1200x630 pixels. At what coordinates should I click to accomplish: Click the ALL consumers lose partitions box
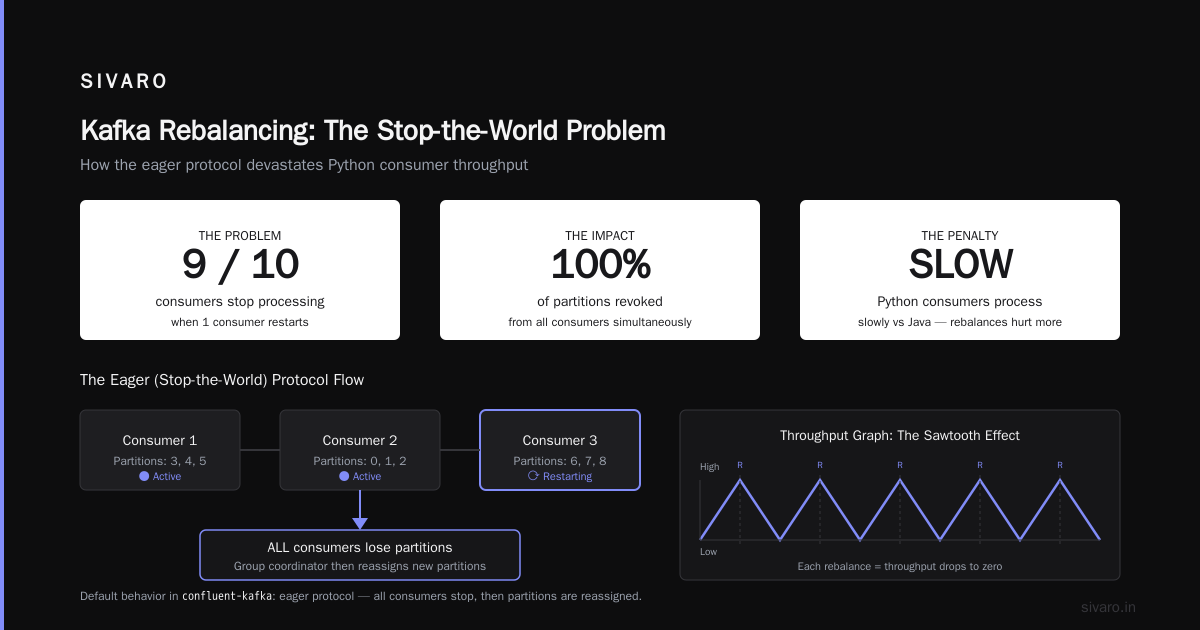point(360,555)
